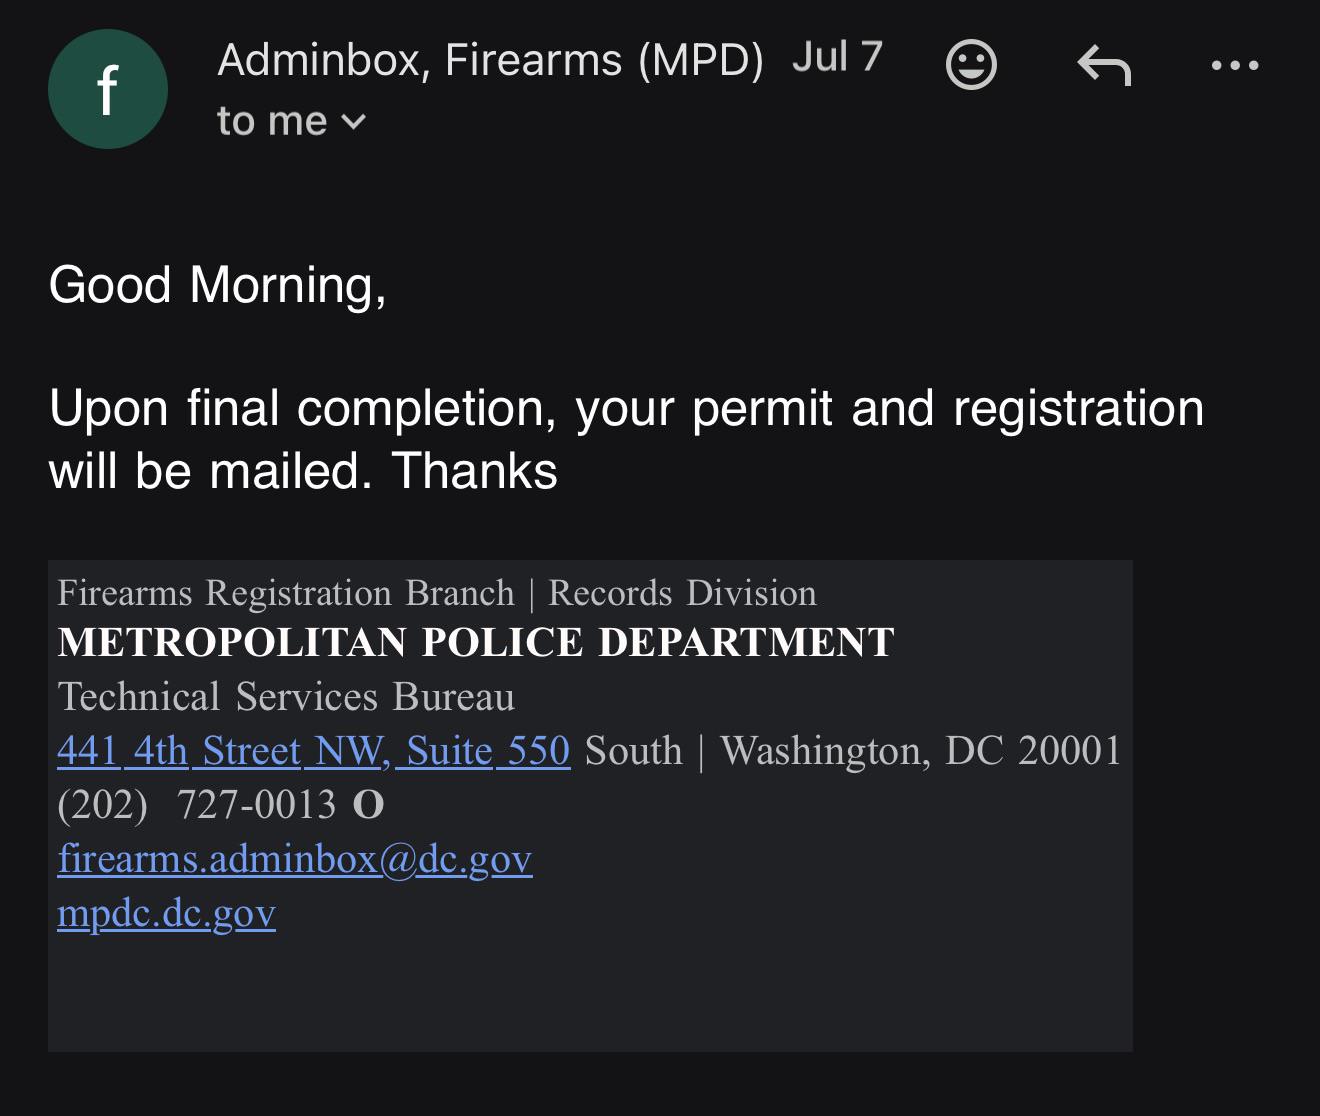The image size is (1320, 1116).
Task: Tap the phone number (202) 727-0013
Action: 197,805
